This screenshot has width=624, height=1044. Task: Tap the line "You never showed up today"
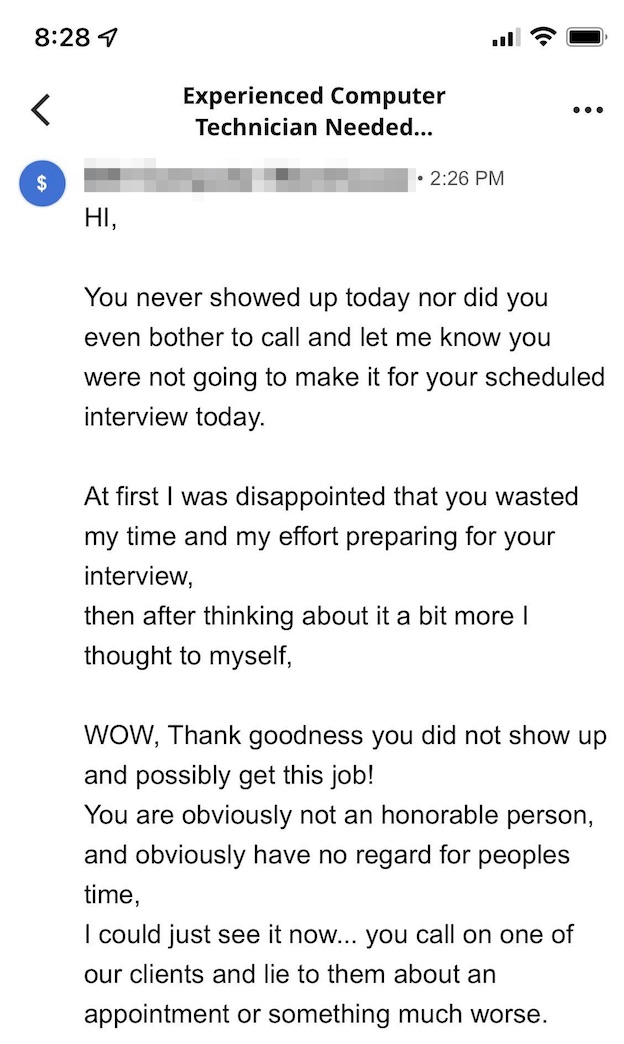[x=316, y=298]
